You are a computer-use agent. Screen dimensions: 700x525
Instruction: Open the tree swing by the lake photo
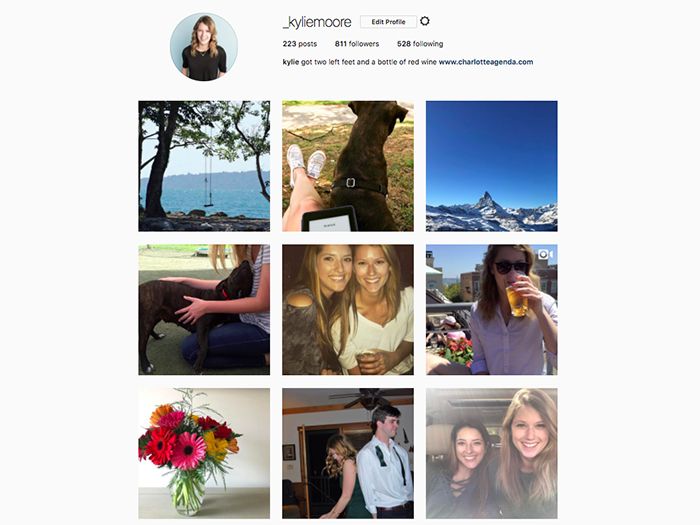(x=204, y=166)
